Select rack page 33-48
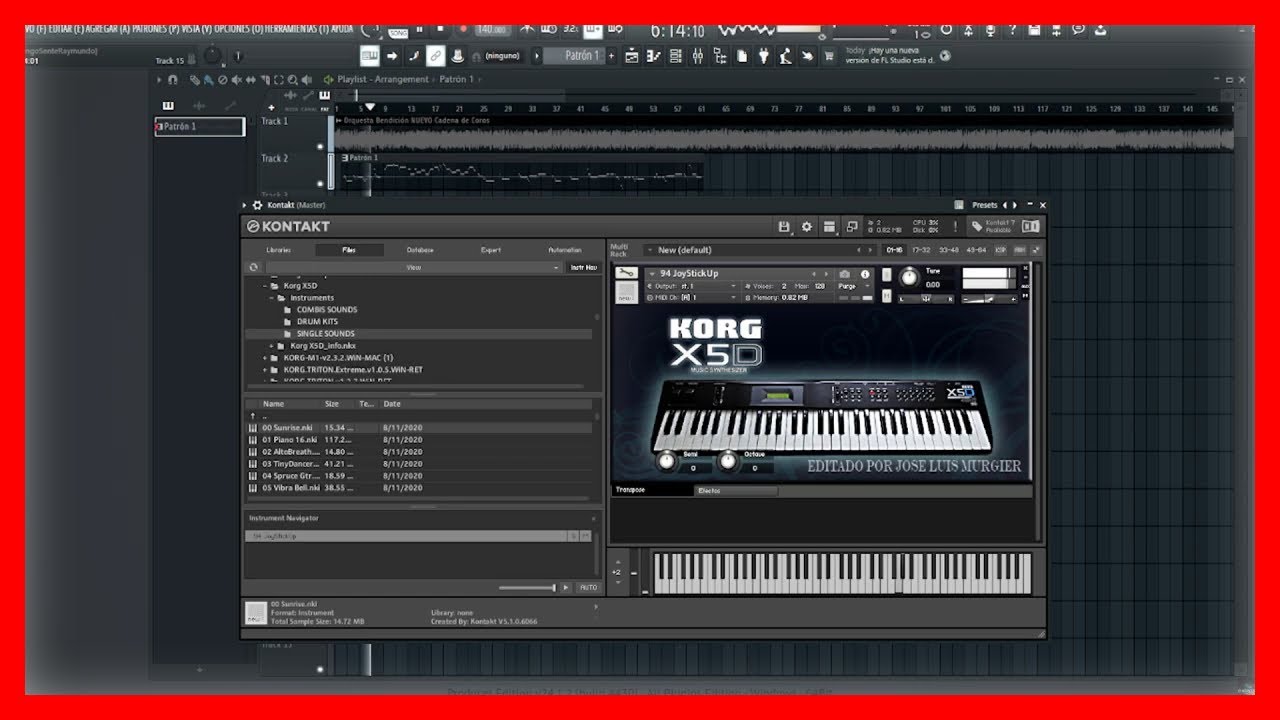The height and width of the screenshot is (720, 1280). point(948,250)
